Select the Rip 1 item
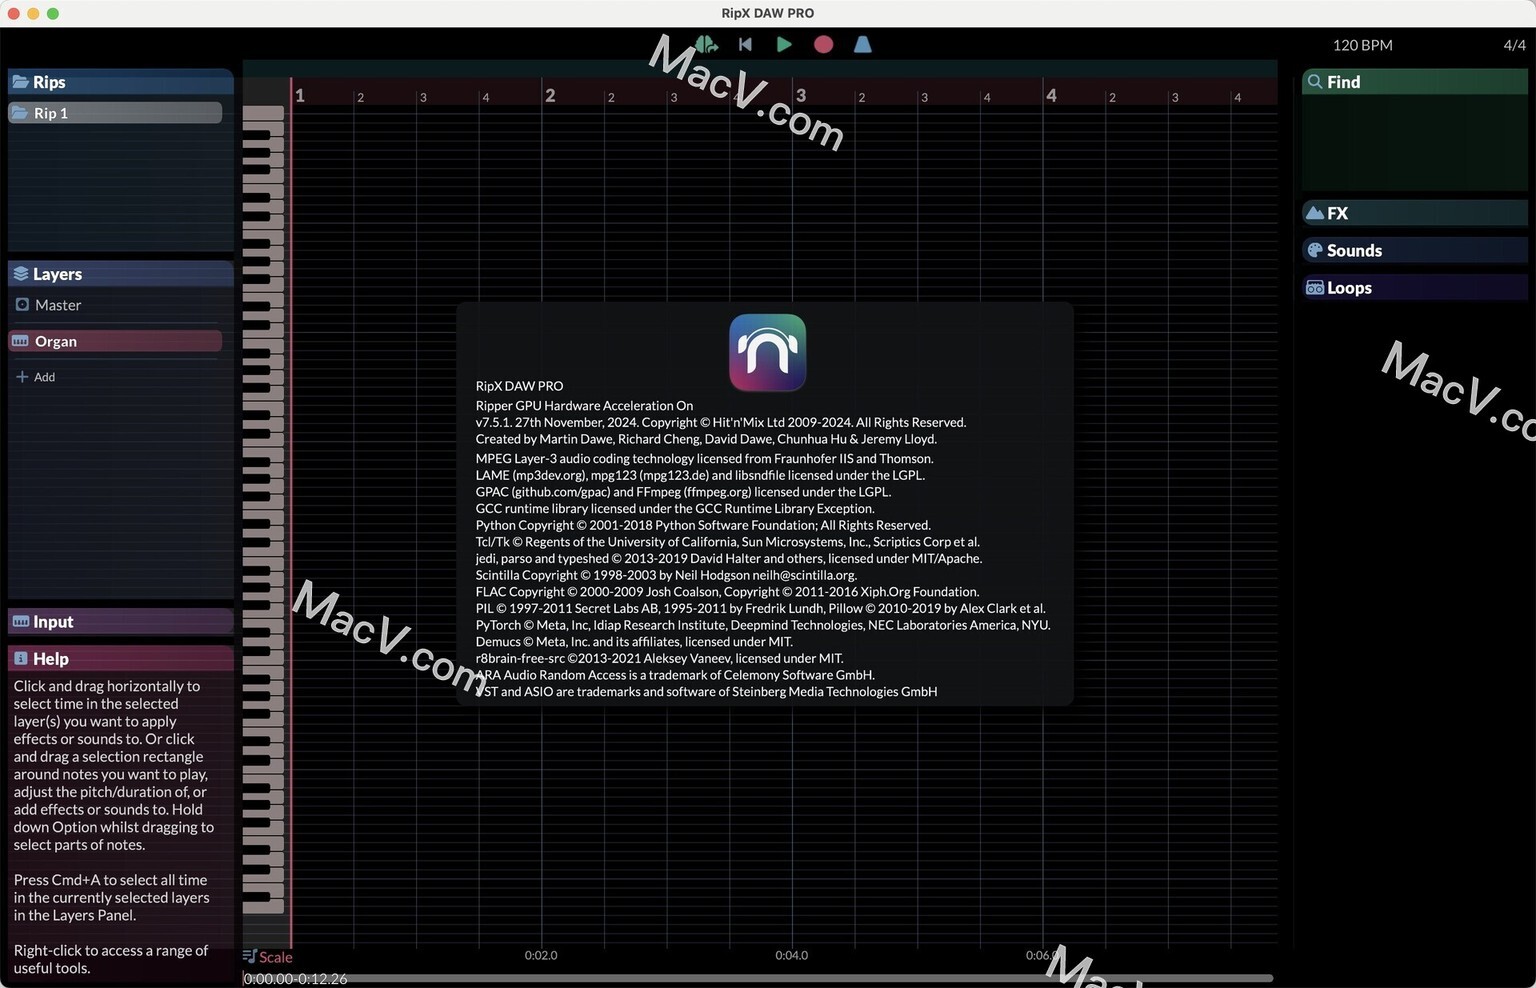 click(x=115, y=113)
